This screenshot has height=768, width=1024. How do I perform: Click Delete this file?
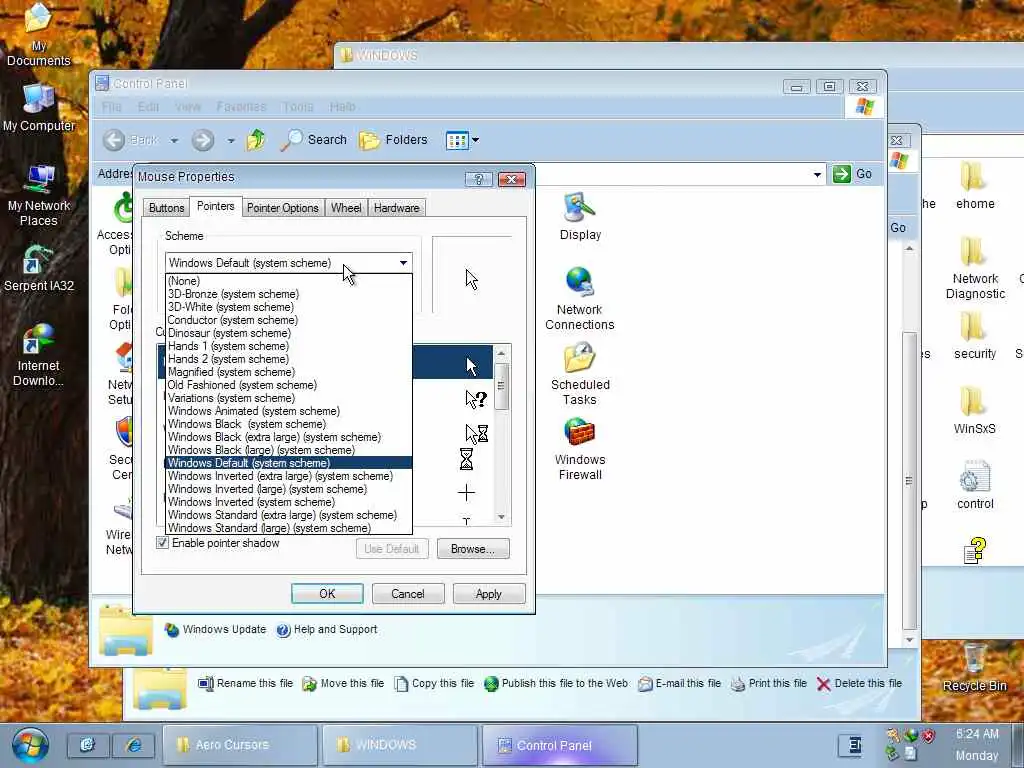click(859, 683)
